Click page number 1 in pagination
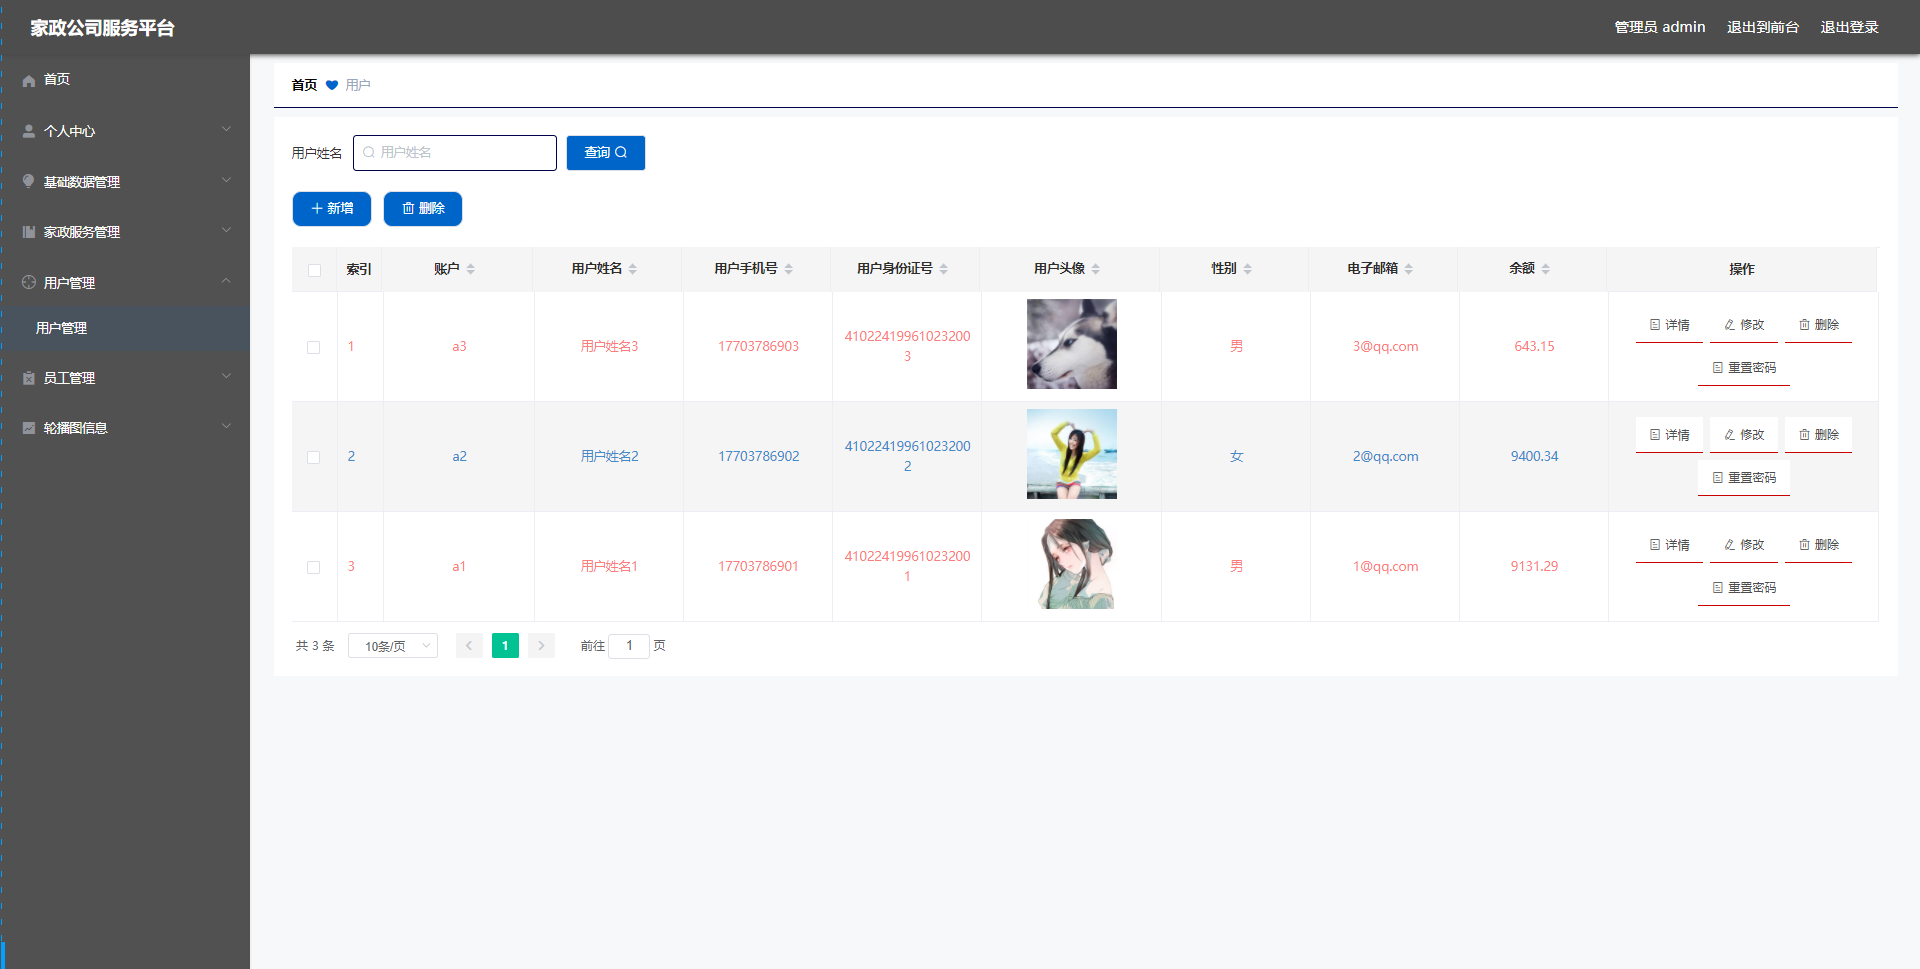Viewport: 1920px width, 969px height. pos(505,646)
